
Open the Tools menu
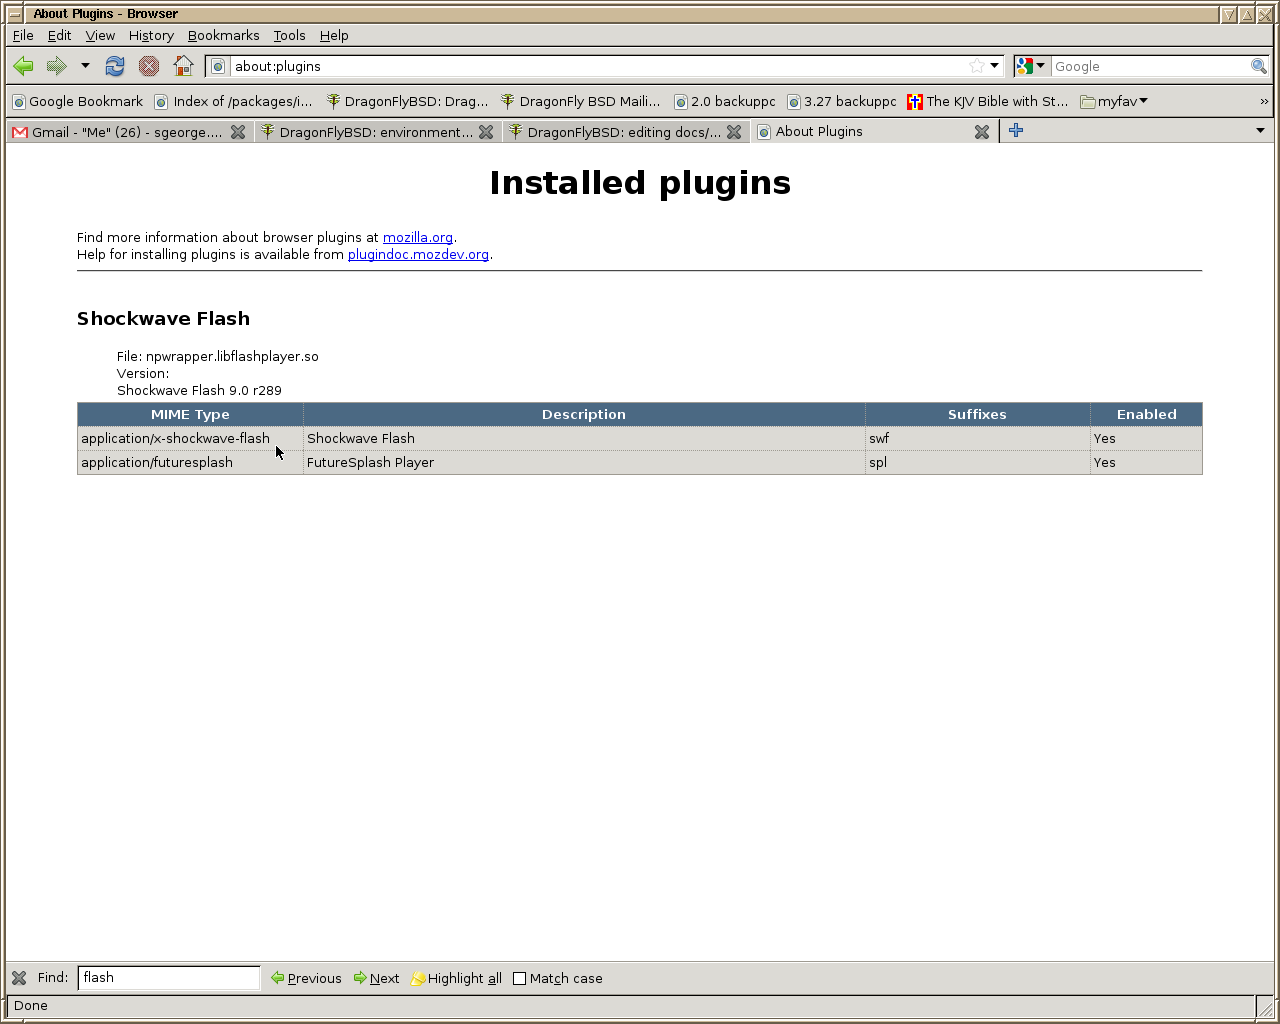[289, 35]
